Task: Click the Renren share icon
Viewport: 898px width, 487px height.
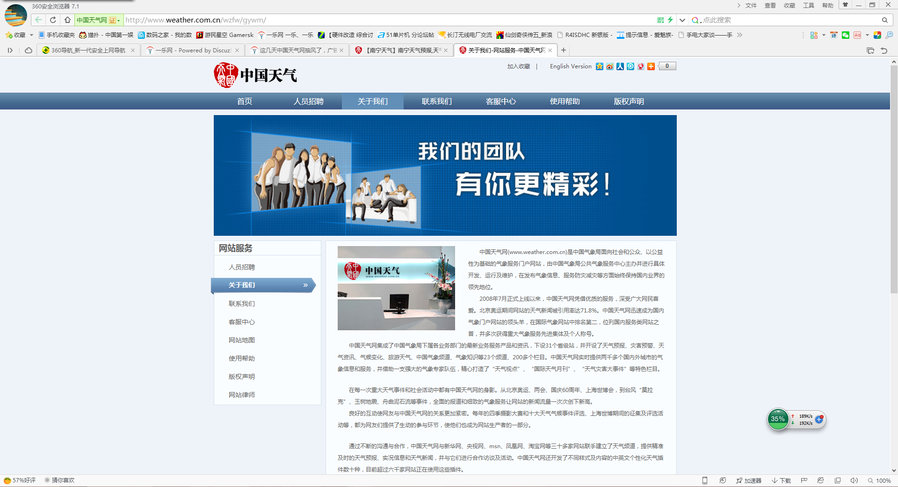Action: 620,66
